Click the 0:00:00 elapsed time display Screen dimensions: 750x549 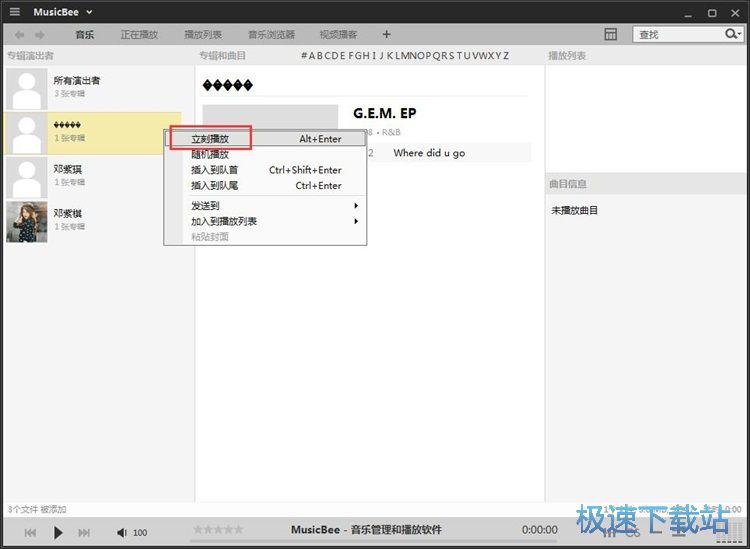[540, 530]
